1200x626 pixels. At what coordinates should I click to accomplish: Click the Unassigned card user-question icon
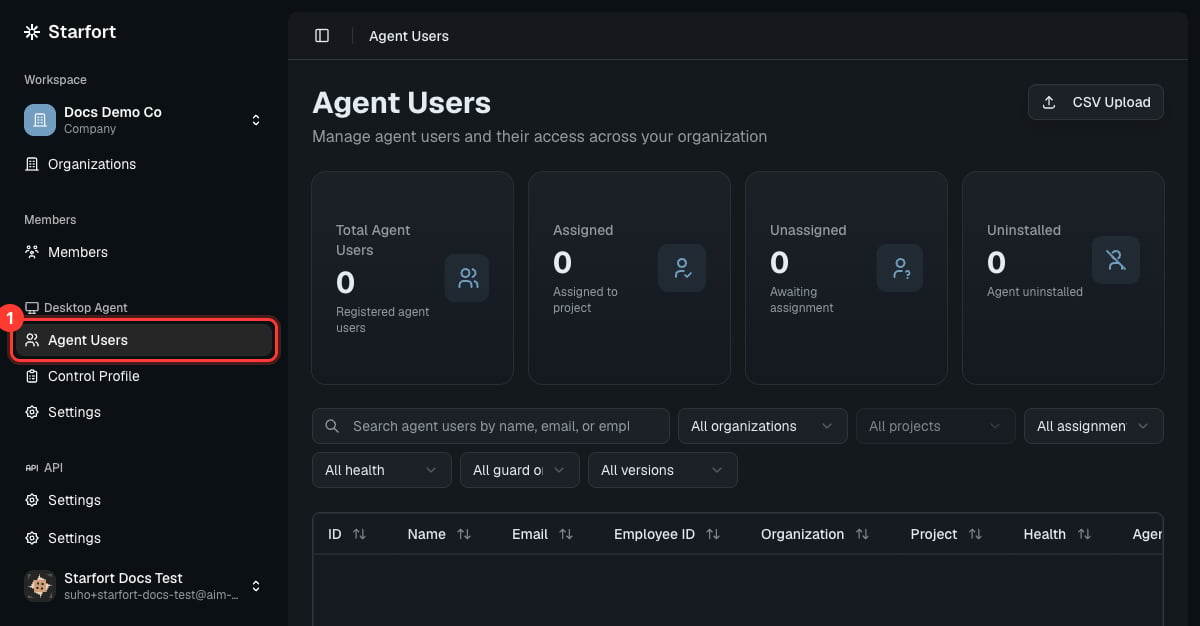[x=900, y=268]
